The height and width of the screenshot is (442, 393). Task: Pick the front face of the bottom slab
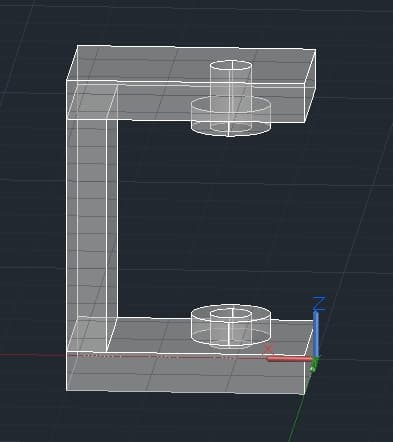pyautogui.click(x=185, y=373)
